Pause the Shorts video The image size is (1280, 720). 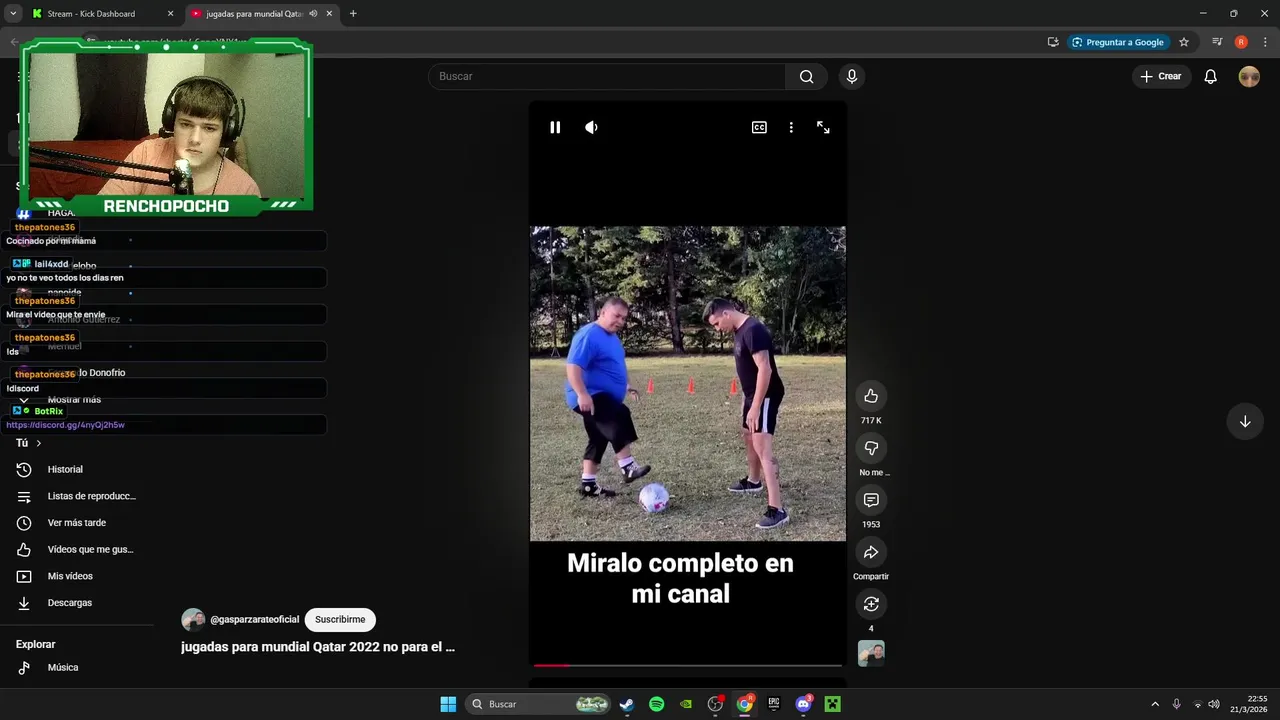click(x=555, y=127)
